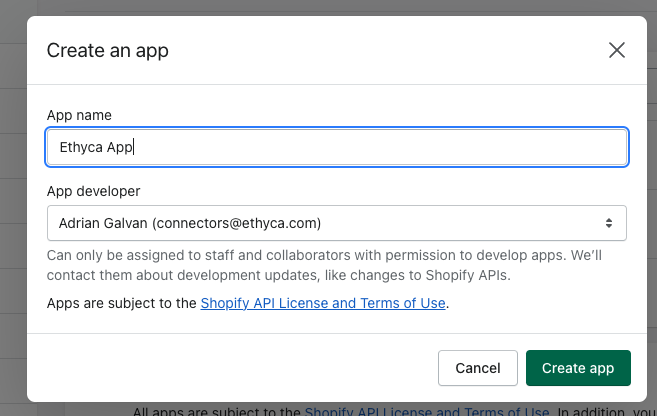Click the green Create app button
This screenshot has width=657, height=416.
(x=577, y=368)
